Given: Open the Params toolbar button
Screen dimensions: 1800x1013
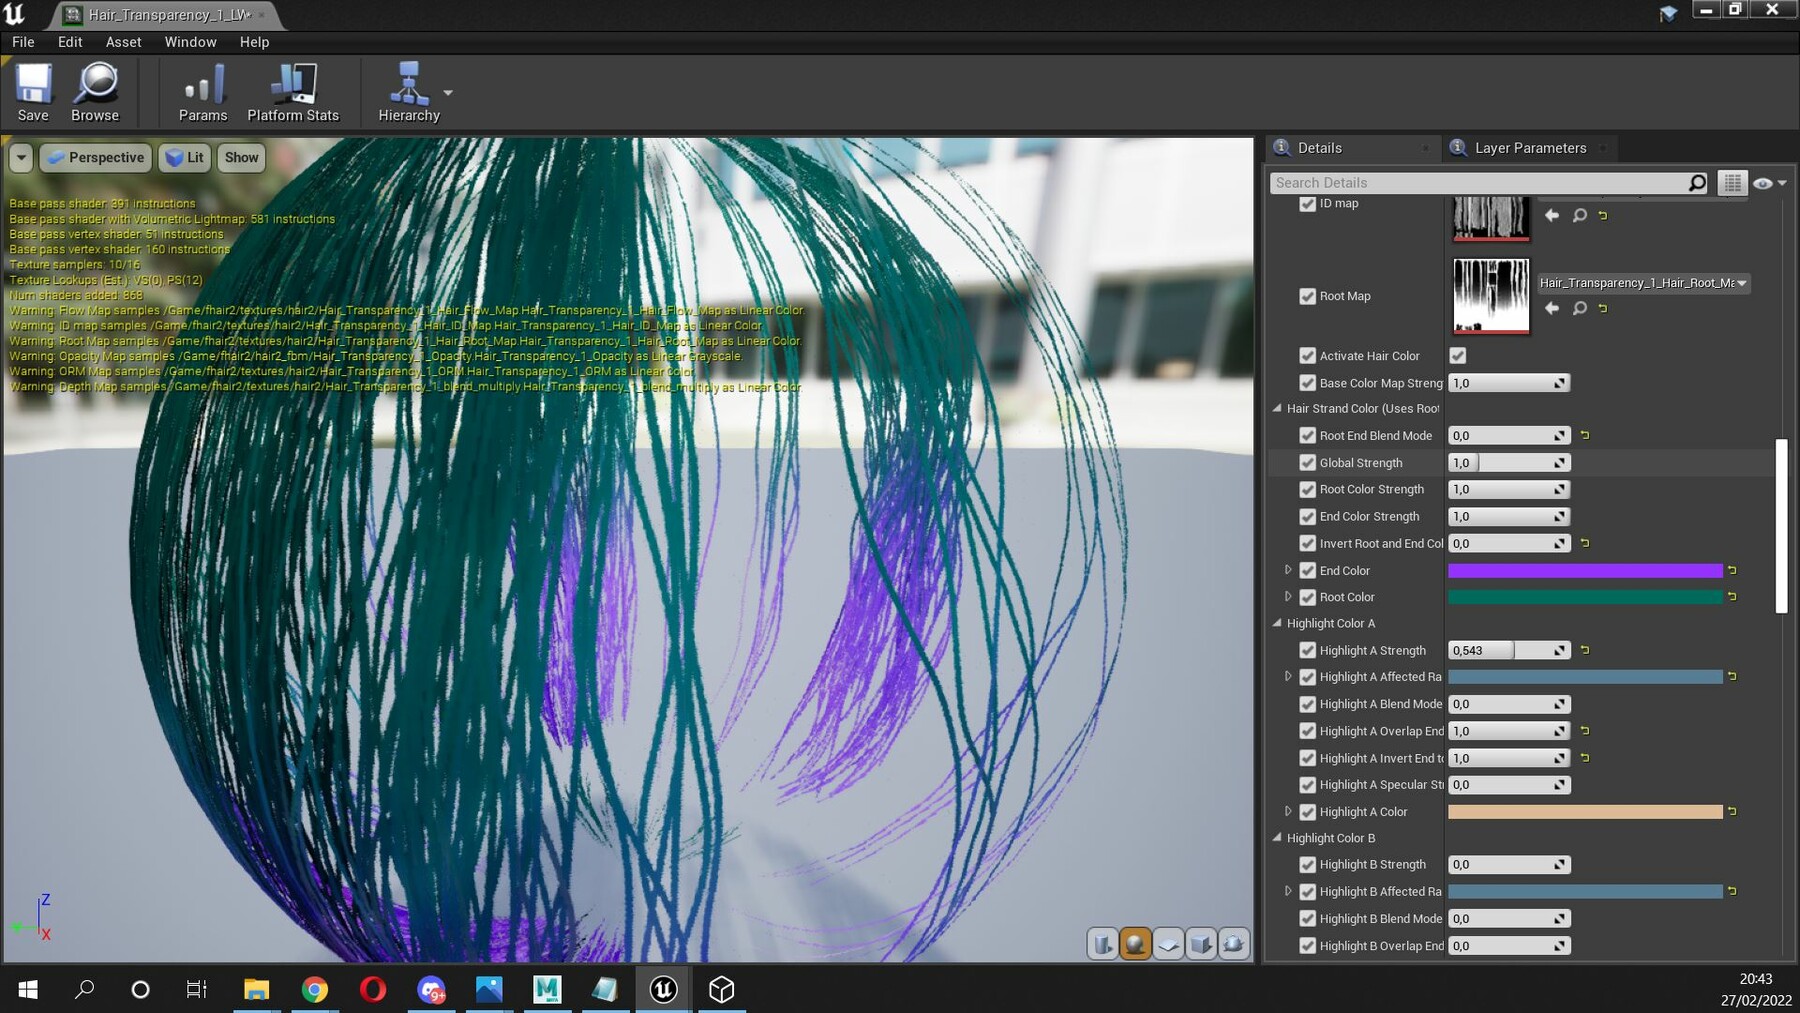Looking at the screenshot, I should pyautogui.click(x=203, y=93).
